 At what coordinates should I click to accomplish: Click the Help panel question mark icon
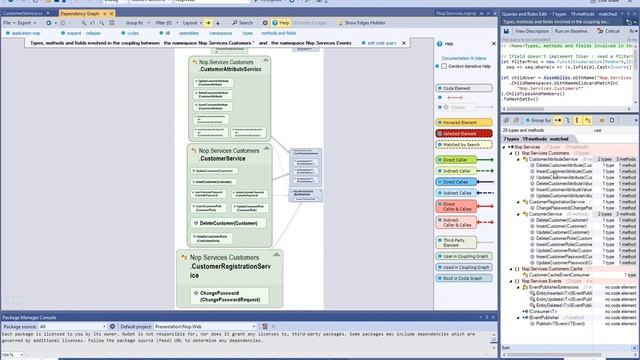point(440,44)
